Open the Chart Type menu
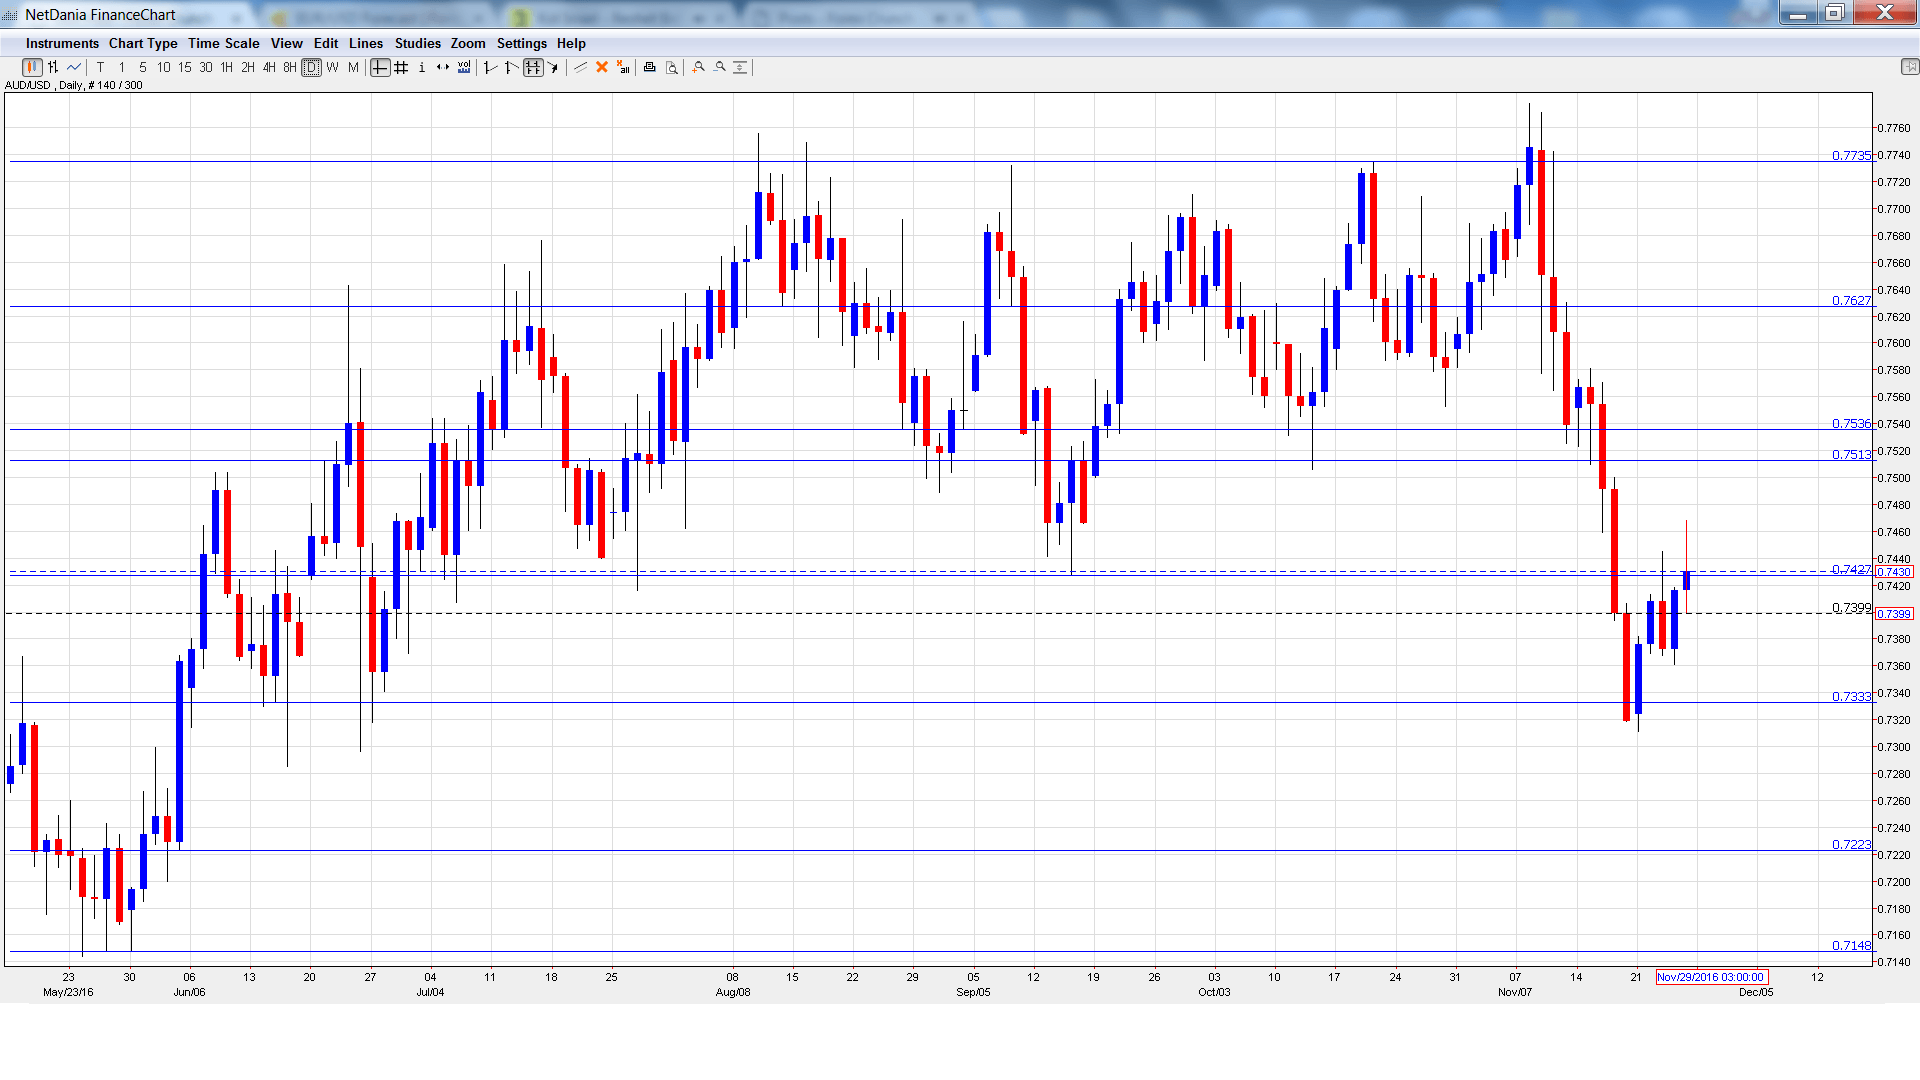 [x=143, y=43]
